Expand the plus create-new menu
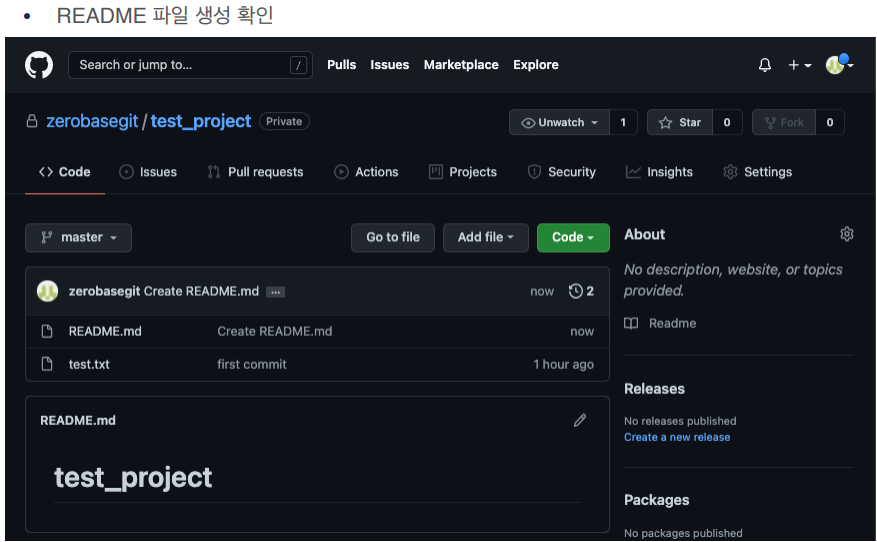877x542 pixels. [x=799, y=65]
